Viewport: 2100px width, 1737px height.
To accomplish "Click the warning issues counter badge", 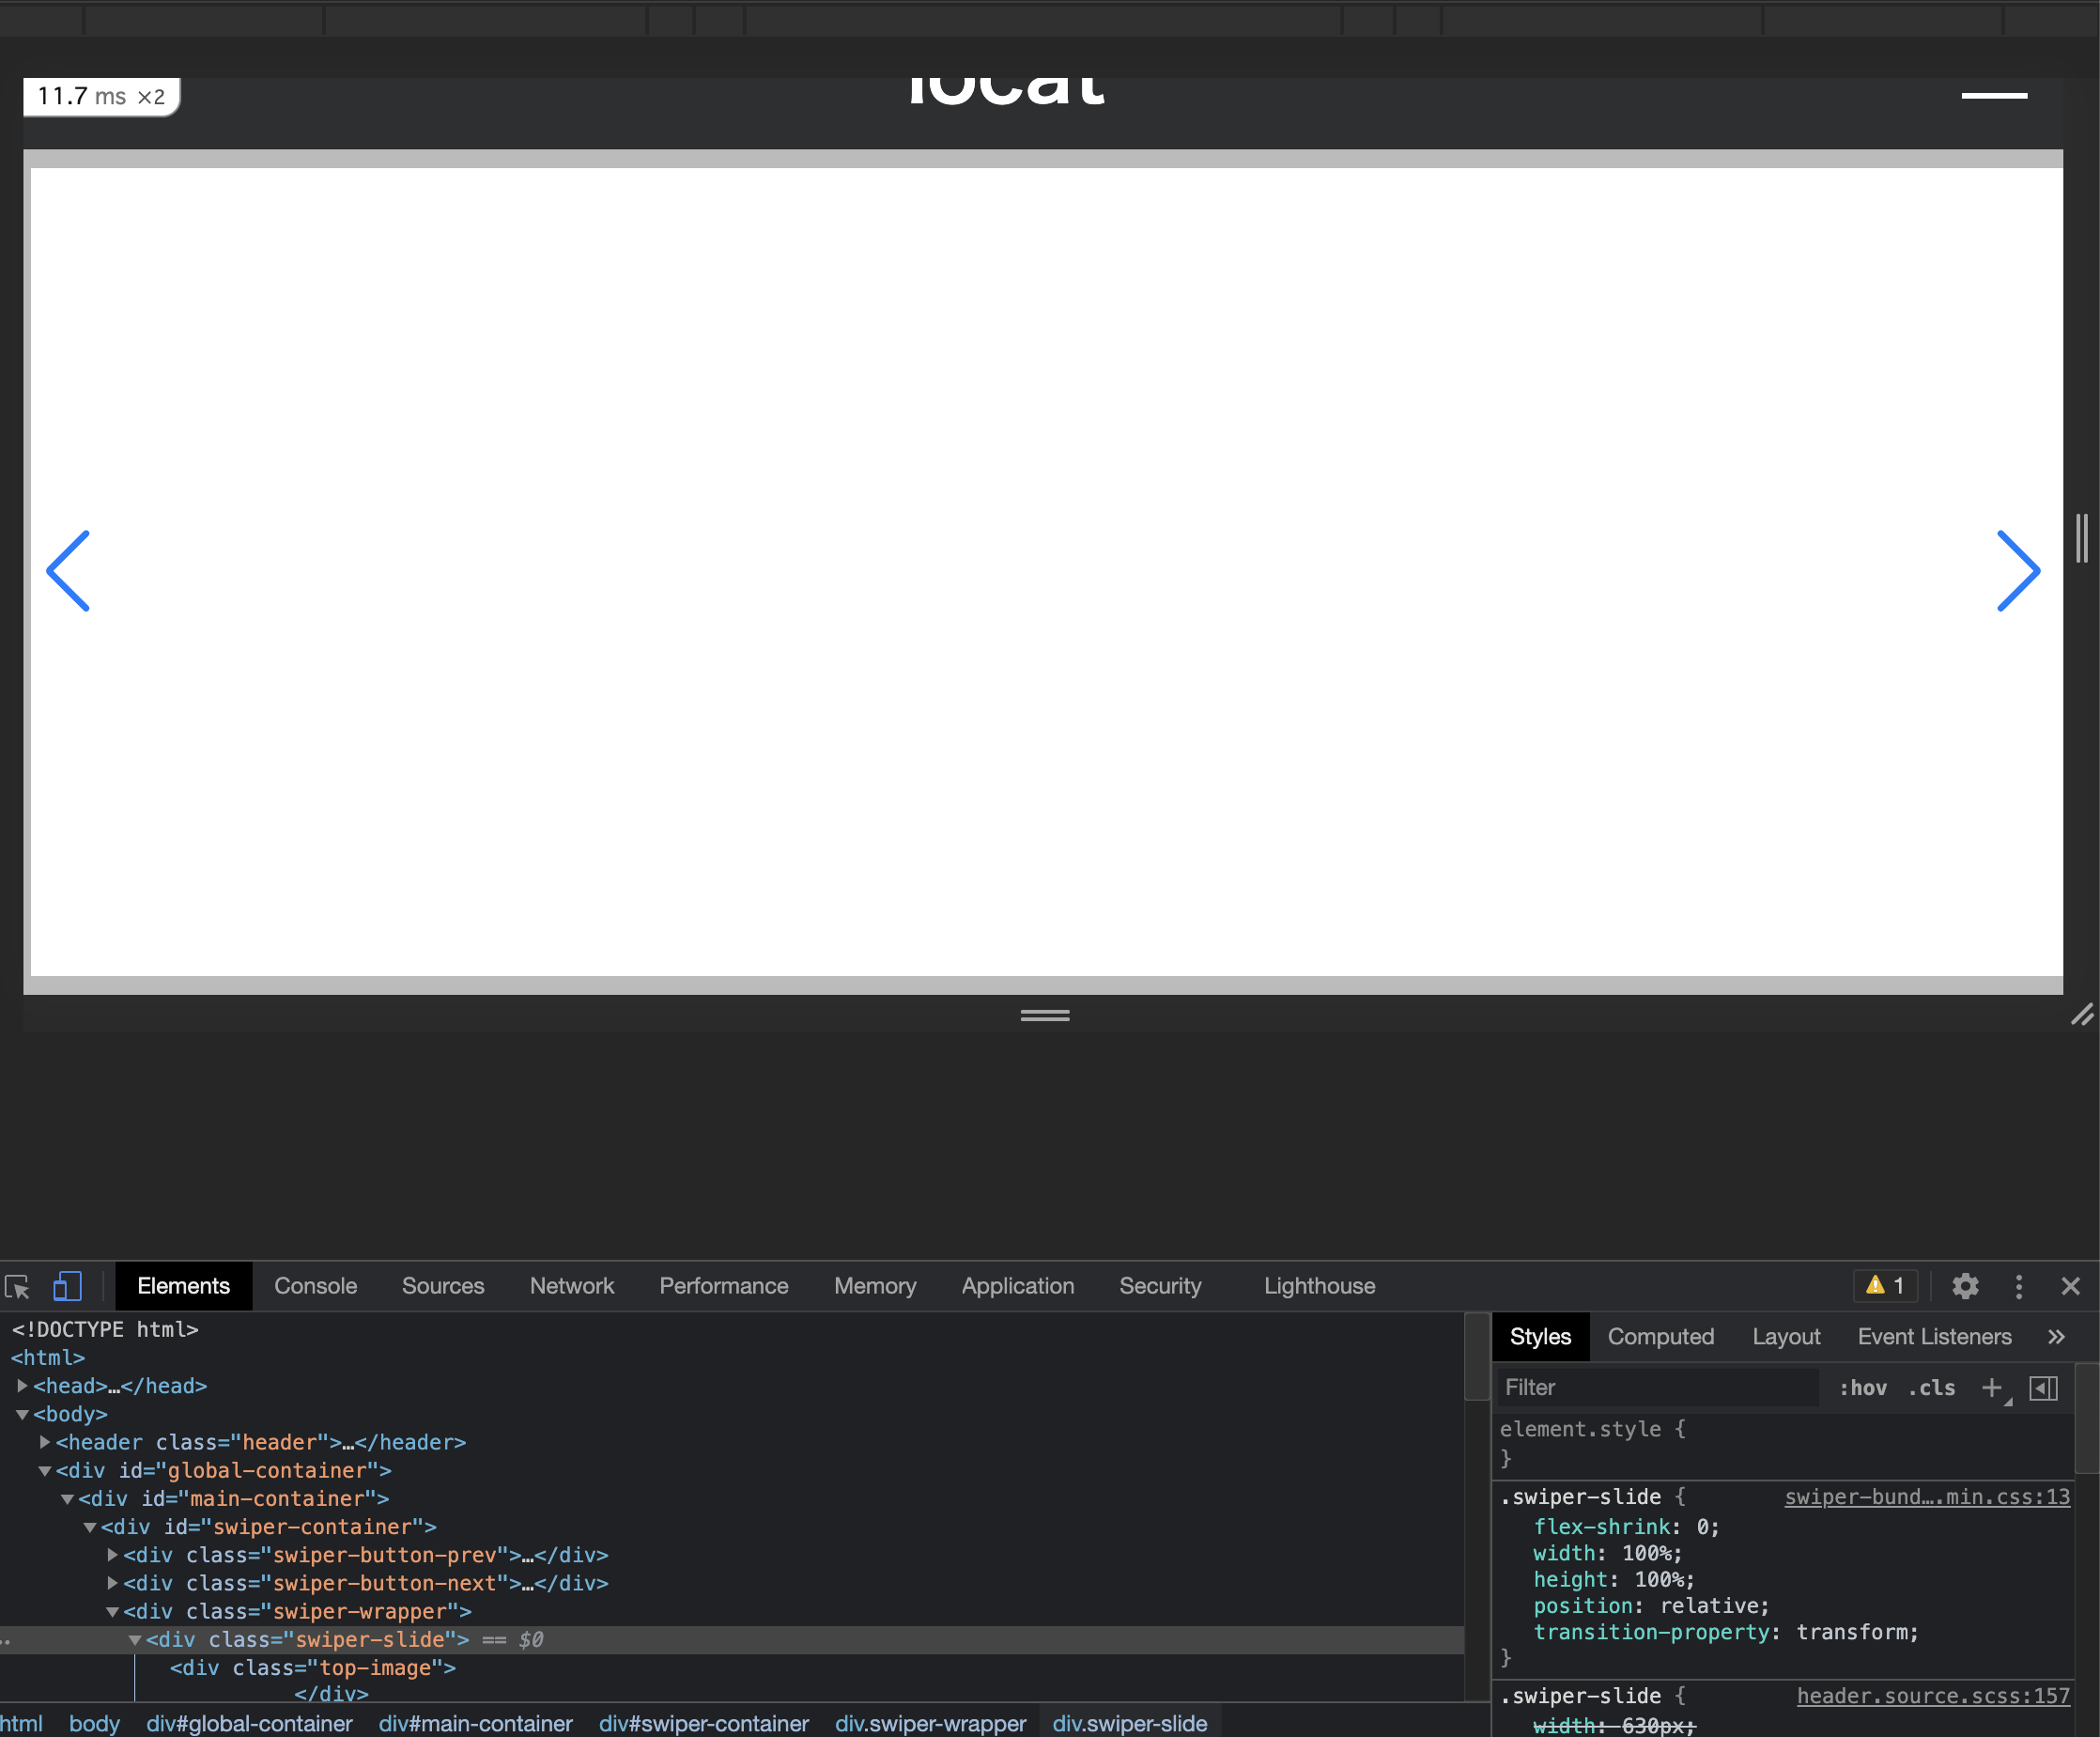I will pyautogui.click(x=1886, y=1286).
